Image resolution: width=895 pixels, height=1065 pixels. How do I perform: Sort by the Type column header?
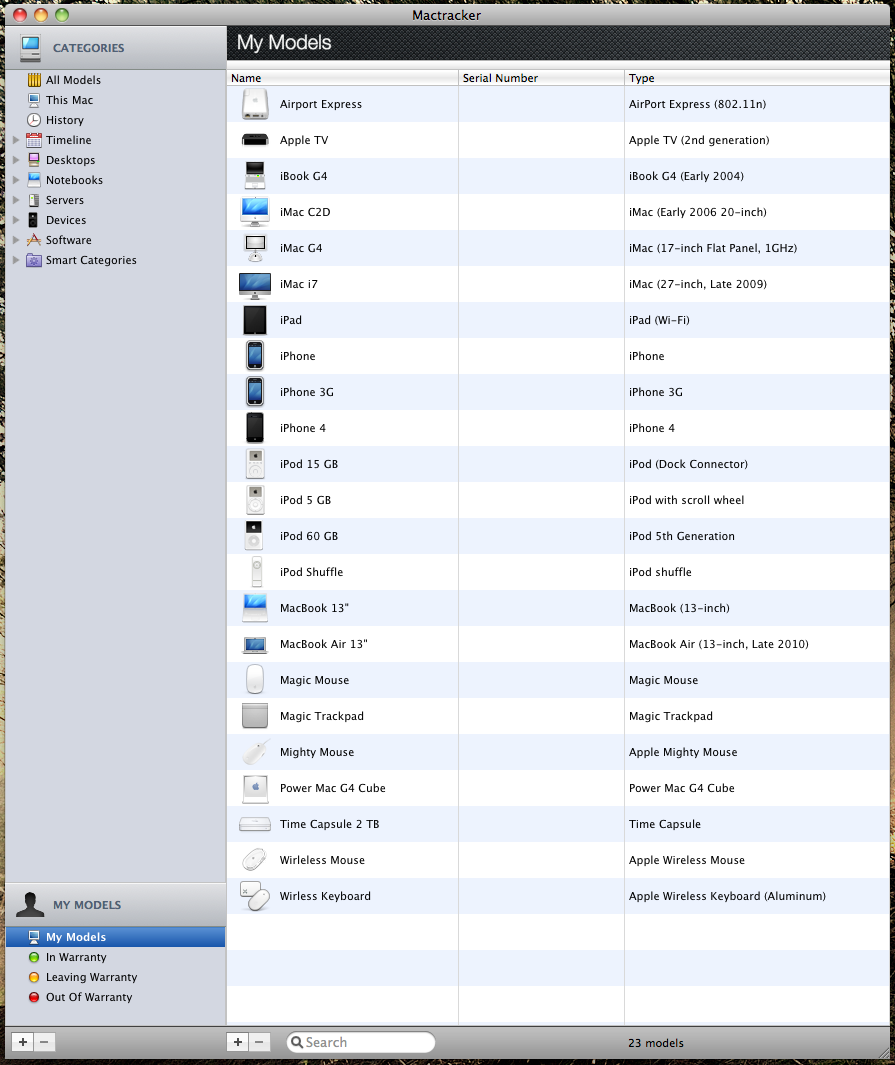pyautogui.click(x=757, y=78)
